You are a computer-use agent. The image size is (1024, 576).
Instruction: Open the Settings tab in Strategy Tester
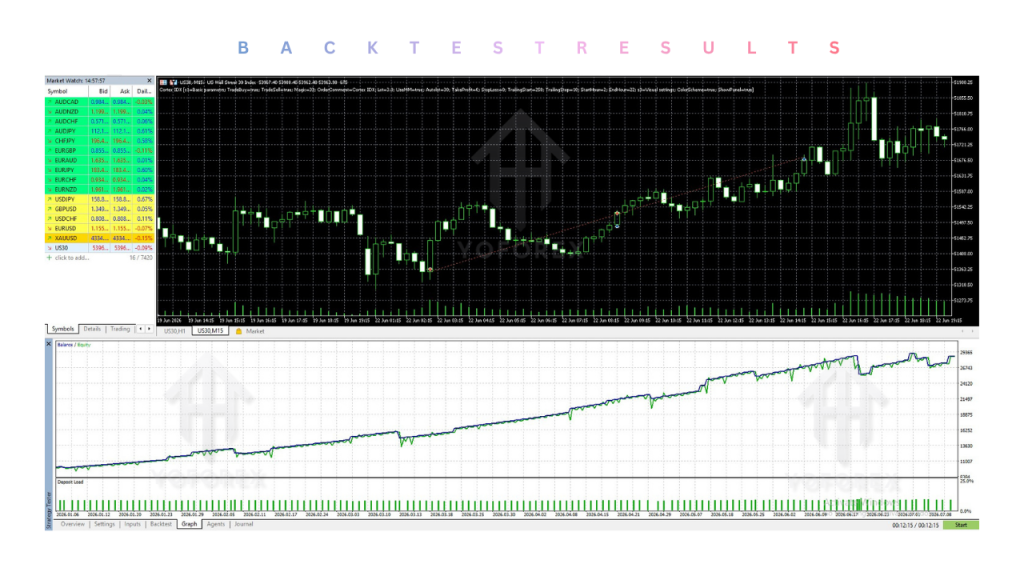104,524
